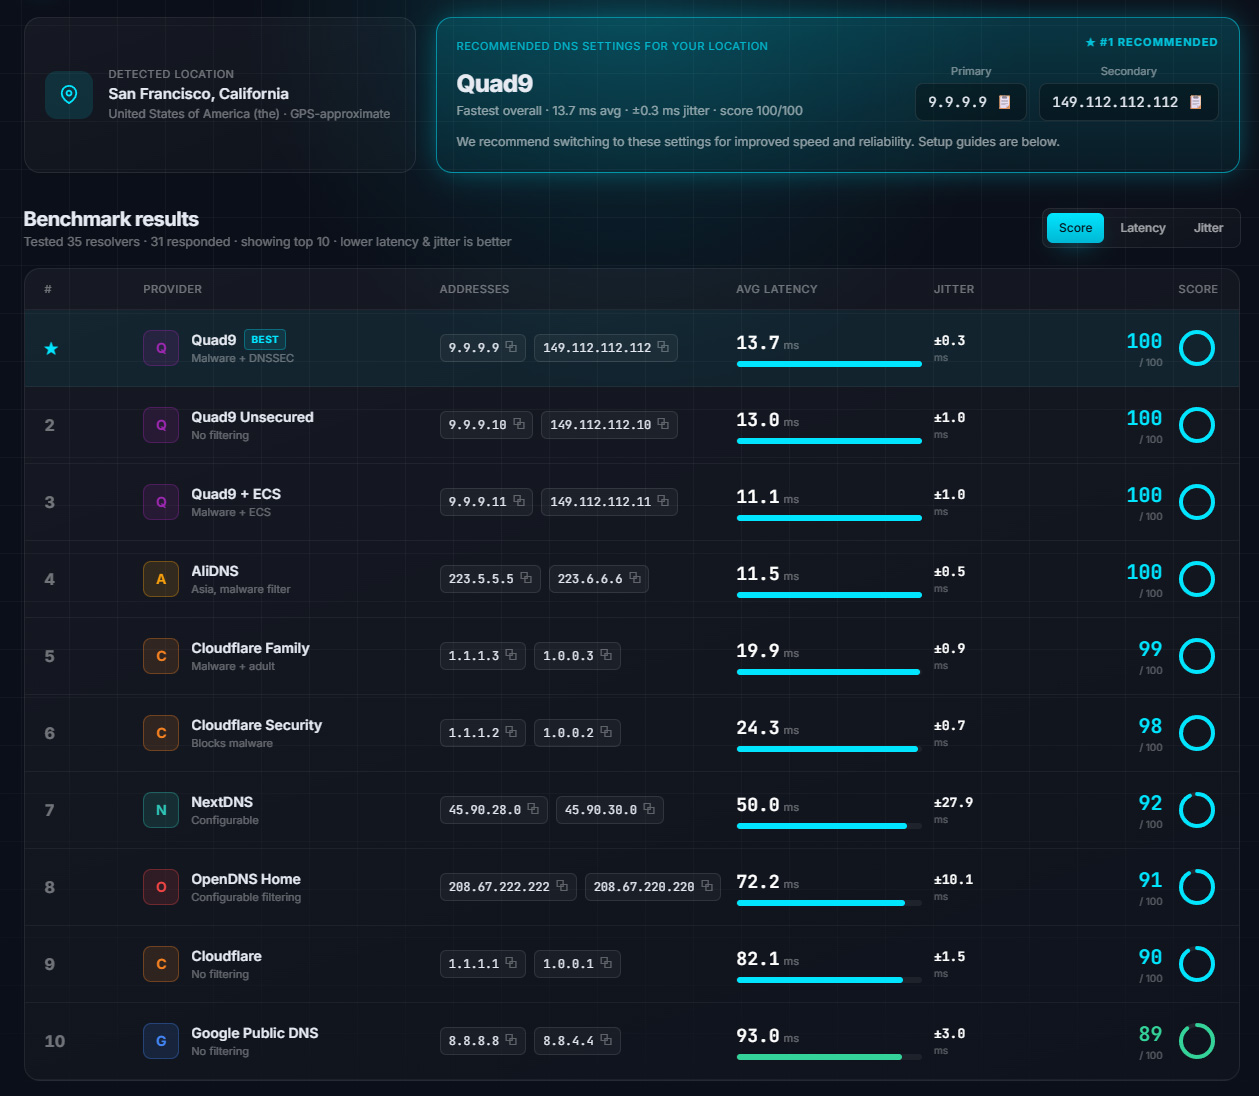Click the #1 RECOMMENDED label
The height and width of the screenshot is (1096, 1259).
tap(1151, 42)
